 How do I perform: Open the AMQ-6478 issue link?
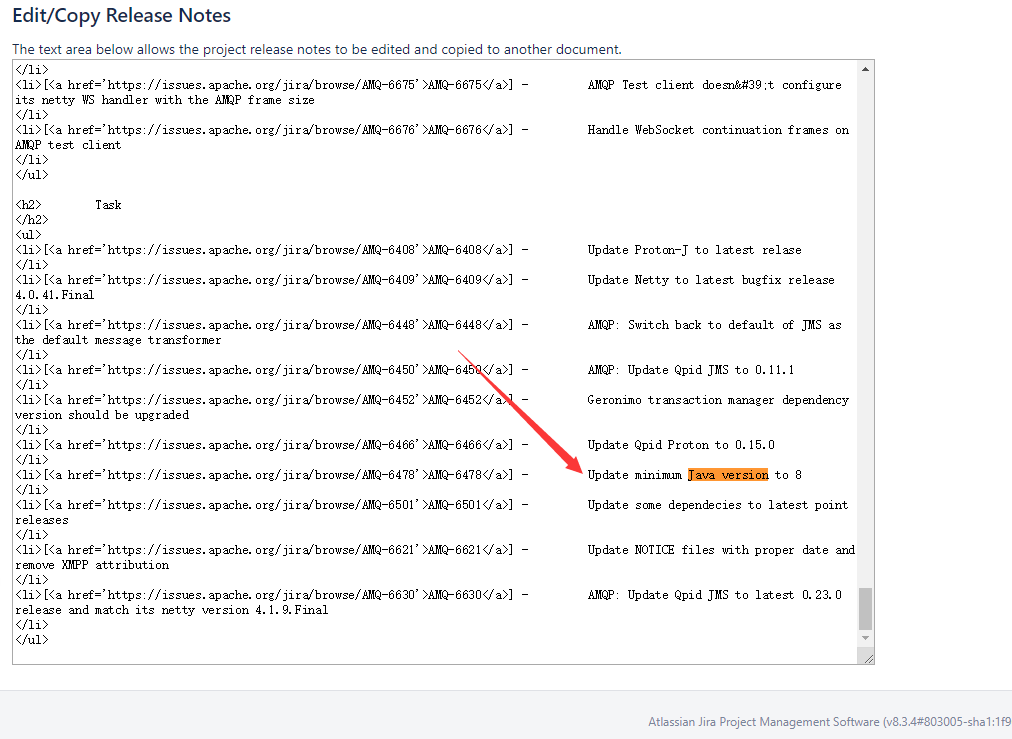coord(452,474)
